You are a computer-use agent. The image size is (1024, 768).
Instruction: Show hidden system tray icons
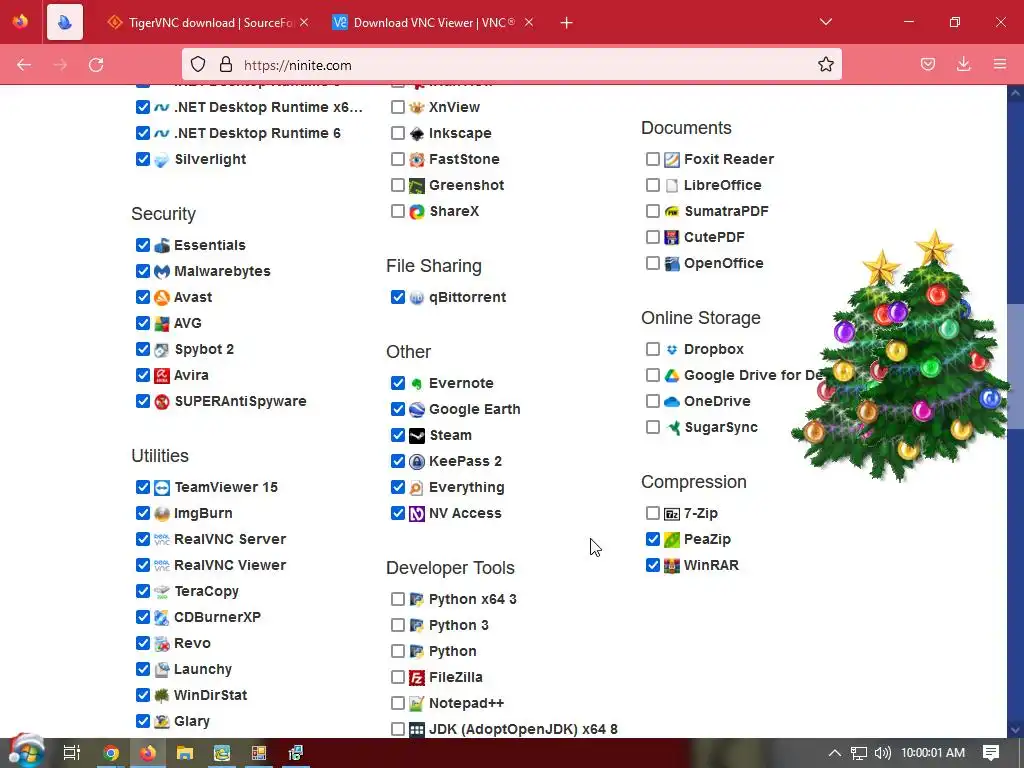(x=835, y=753)
